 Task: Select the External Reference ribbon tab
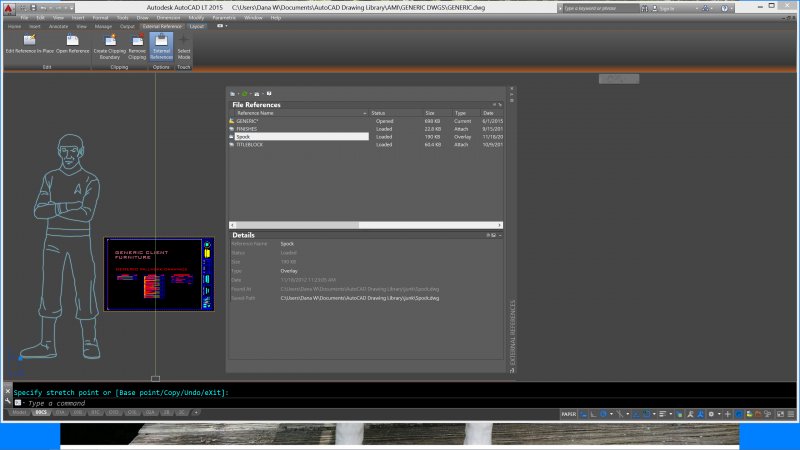point(162,27)
